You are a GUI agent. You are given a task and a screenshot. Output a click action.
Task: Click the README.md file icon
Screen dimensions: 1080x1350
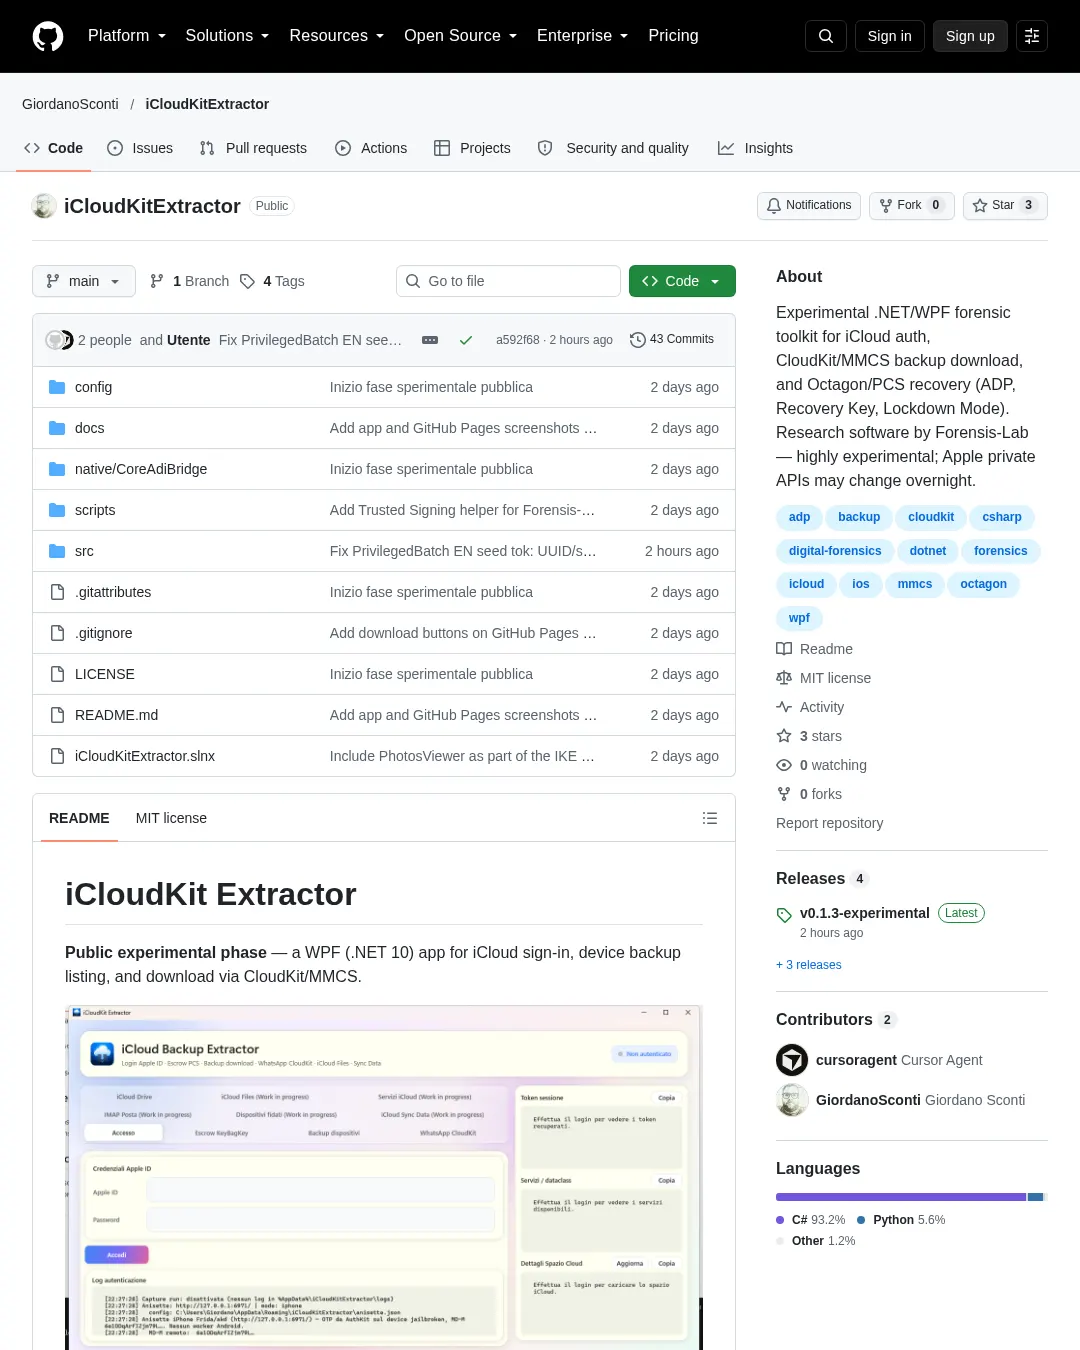(57, 715)
